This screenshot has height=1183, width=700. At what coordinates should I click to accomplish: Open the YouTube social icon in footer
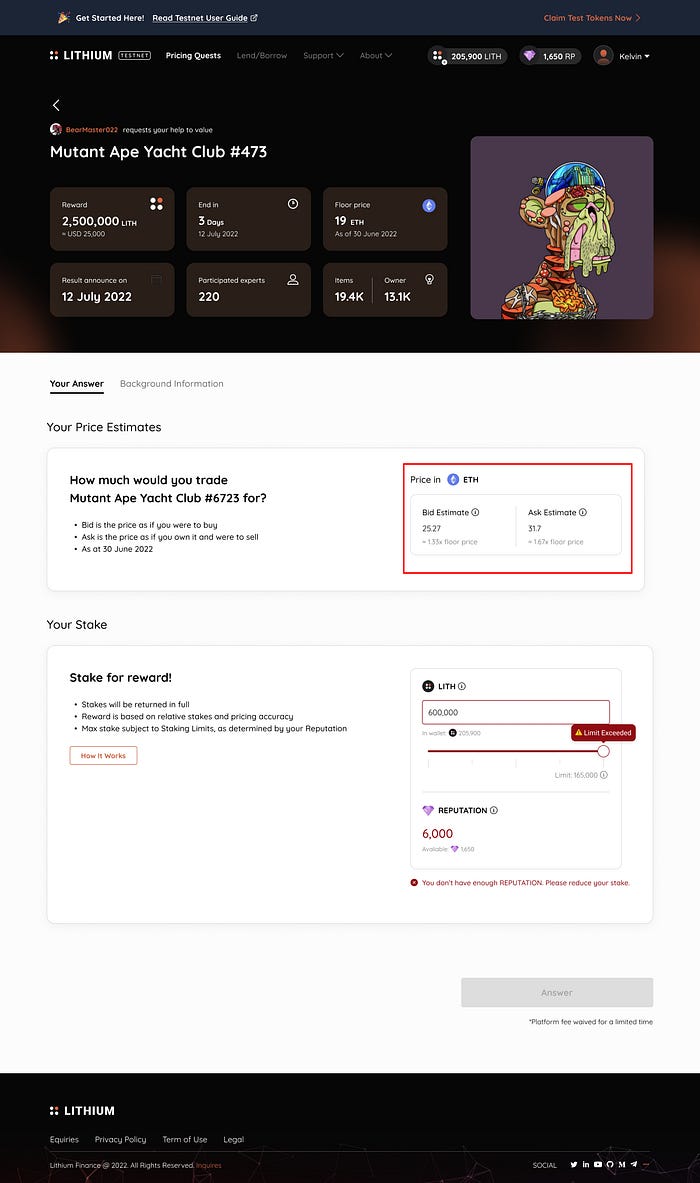click(597, 1164)
